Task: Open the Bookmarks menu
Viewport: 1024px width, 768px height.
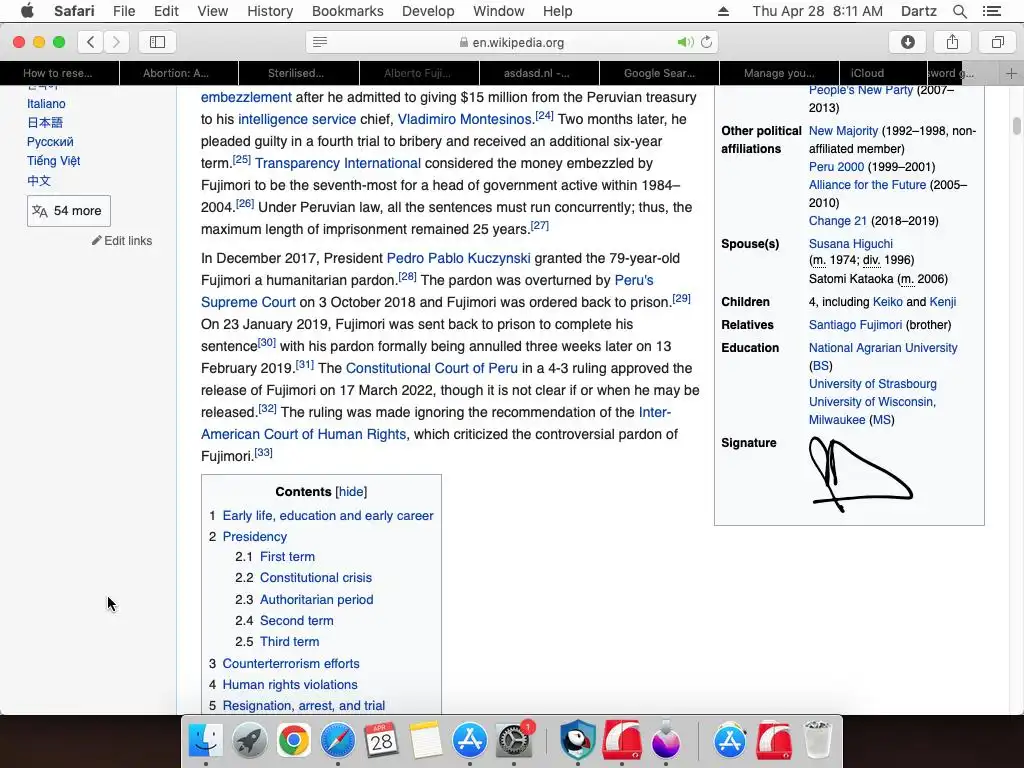Action: [347, 11]
